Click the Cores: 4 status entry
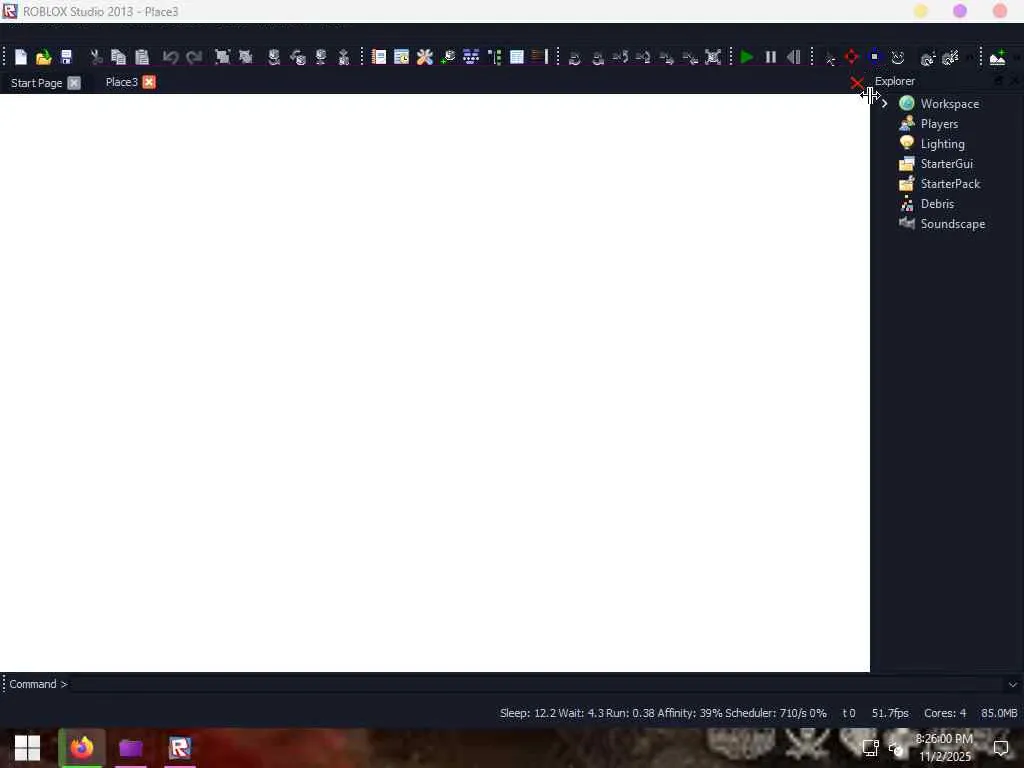The height and width of the screenshot is (768, 1024). pos(944,713)
